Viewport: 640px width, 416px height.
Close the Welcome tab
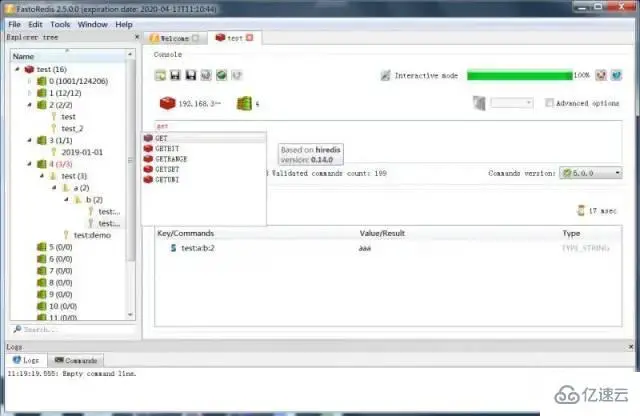click(x=196, y=38)
